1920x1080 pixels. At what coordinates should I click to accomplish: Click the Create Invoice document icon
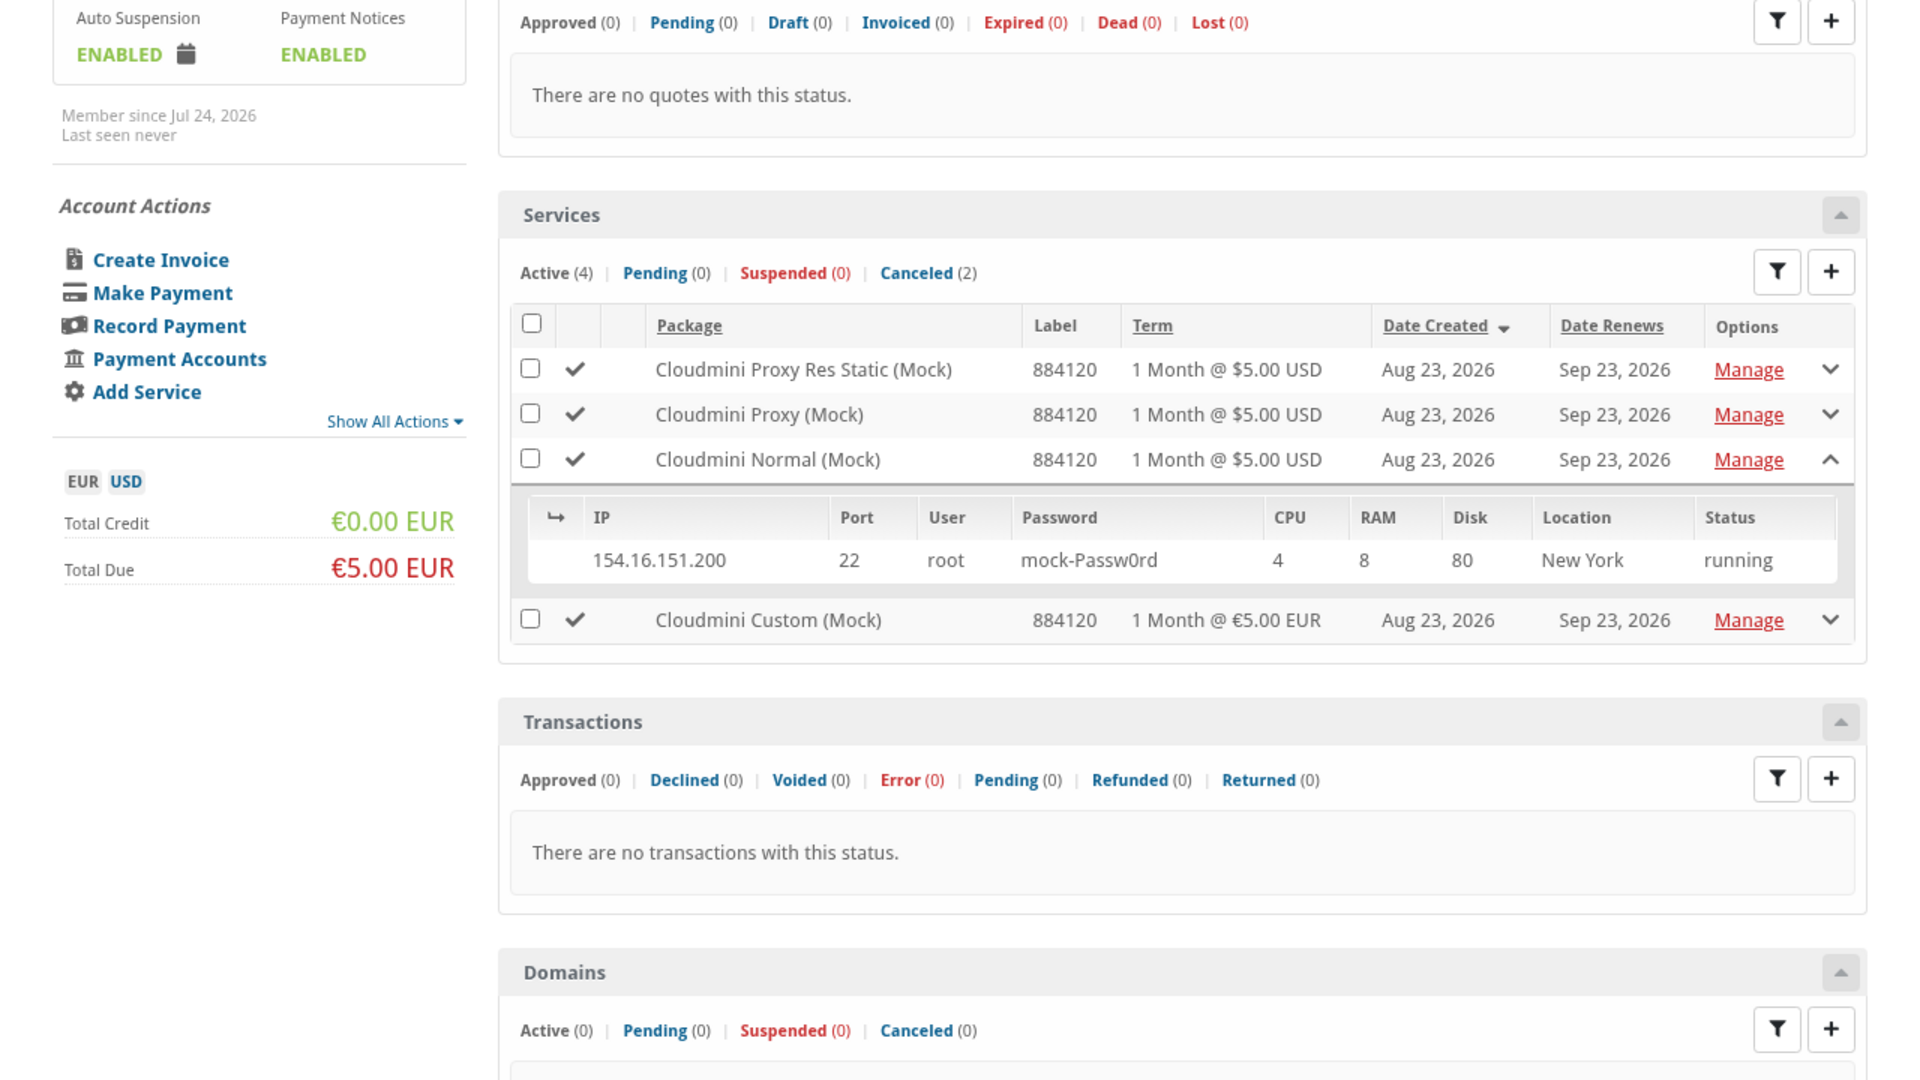tap(74, 260)
